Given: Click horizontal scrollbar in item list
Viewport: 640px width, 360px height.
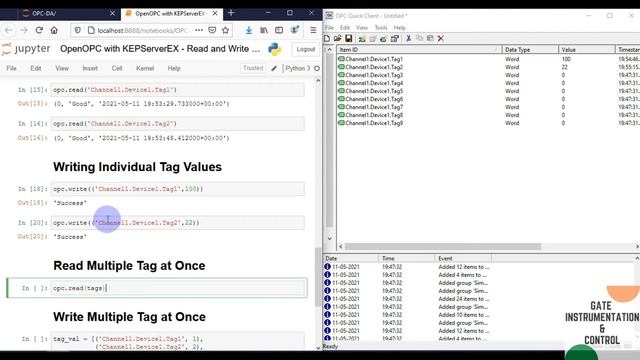Looking at the screenshot, I should [443, 247].
